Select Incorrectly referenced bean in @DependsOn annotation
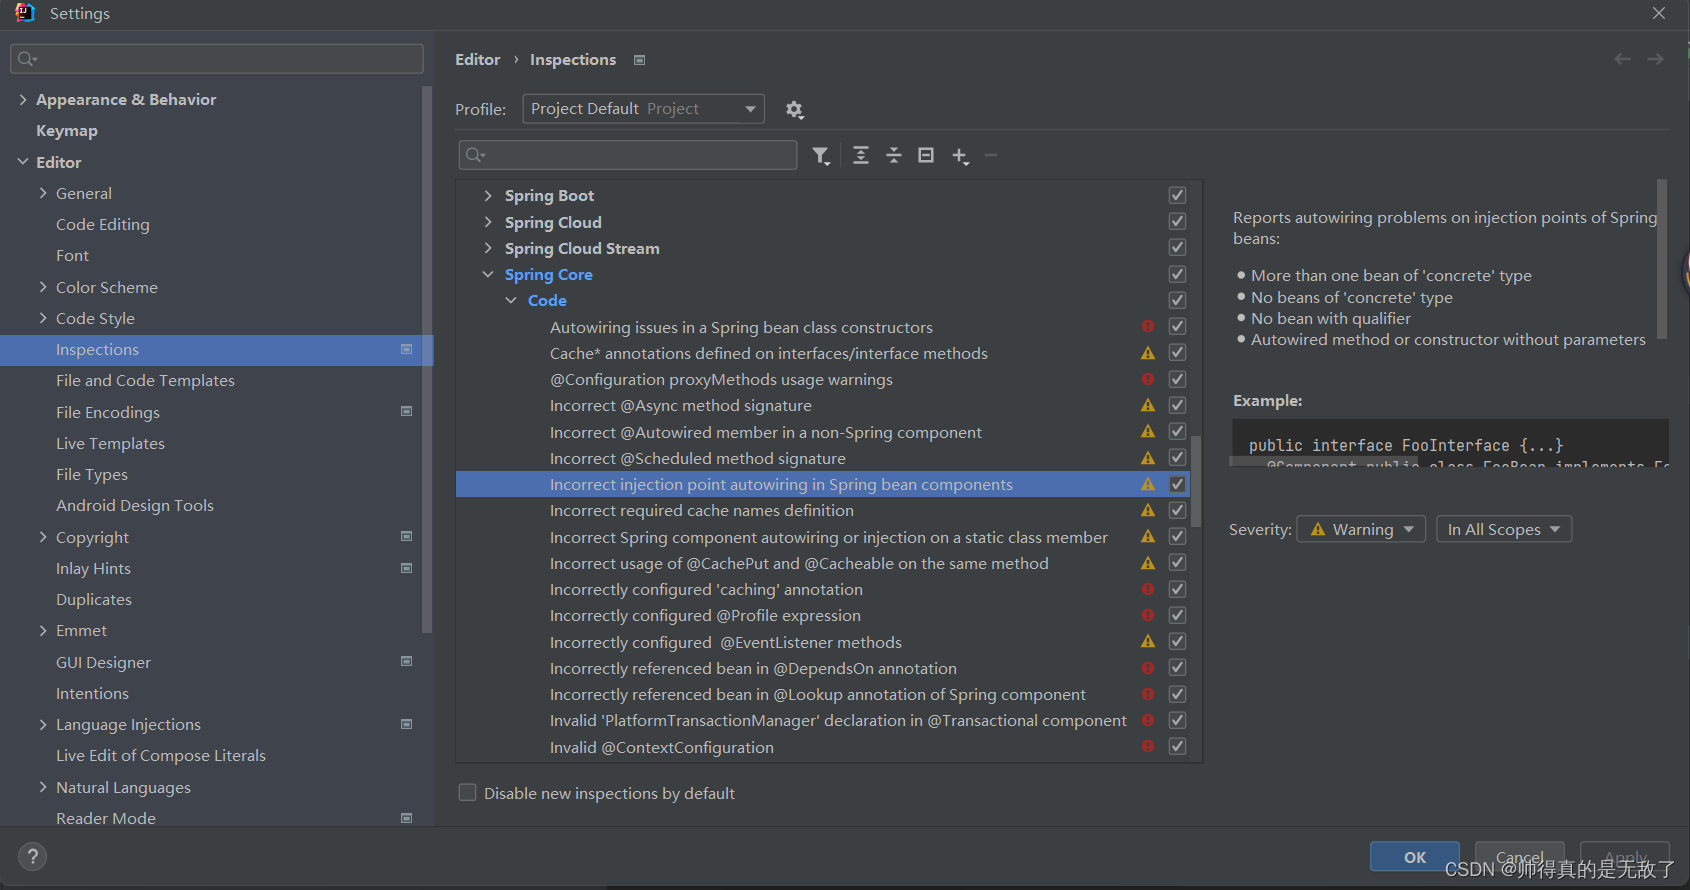The image size is (1690, 890). (x=753, y=668)
